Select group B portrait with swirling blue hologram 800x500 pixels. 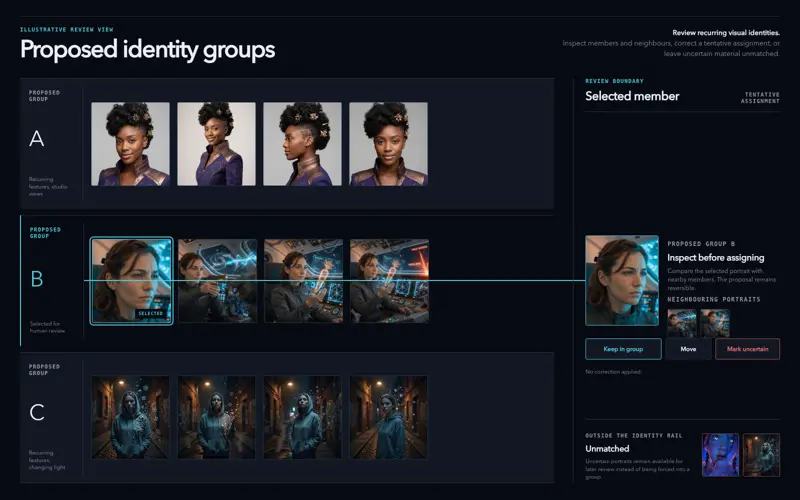coord(218,281)
